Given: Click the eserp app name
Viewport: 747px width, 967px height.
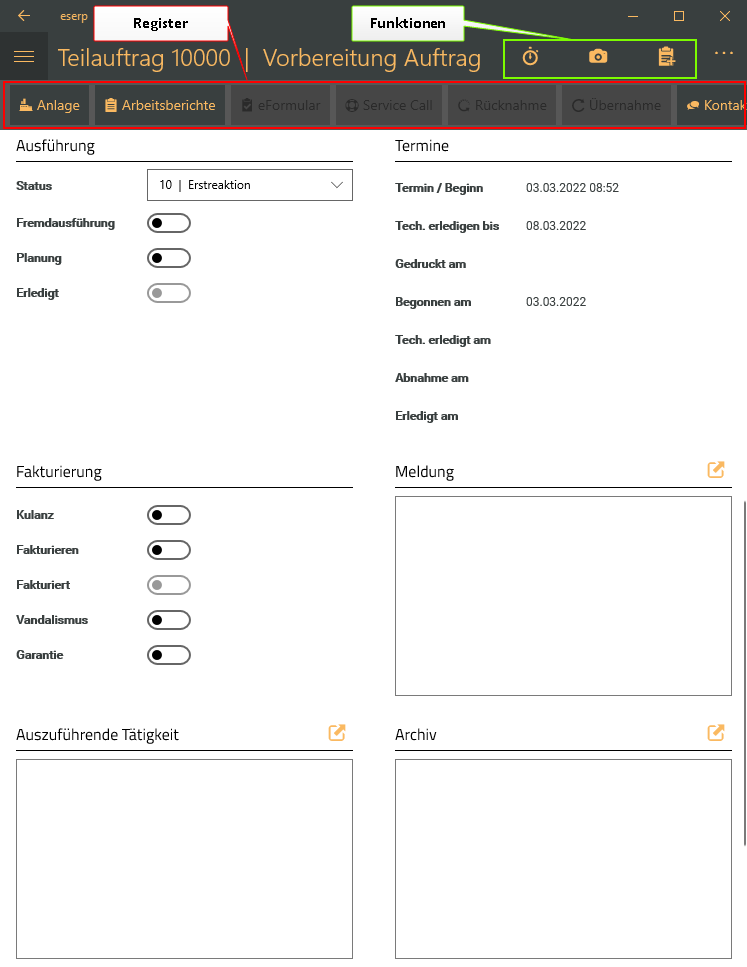Looking at the screenshot, I should tap(74, 16).
